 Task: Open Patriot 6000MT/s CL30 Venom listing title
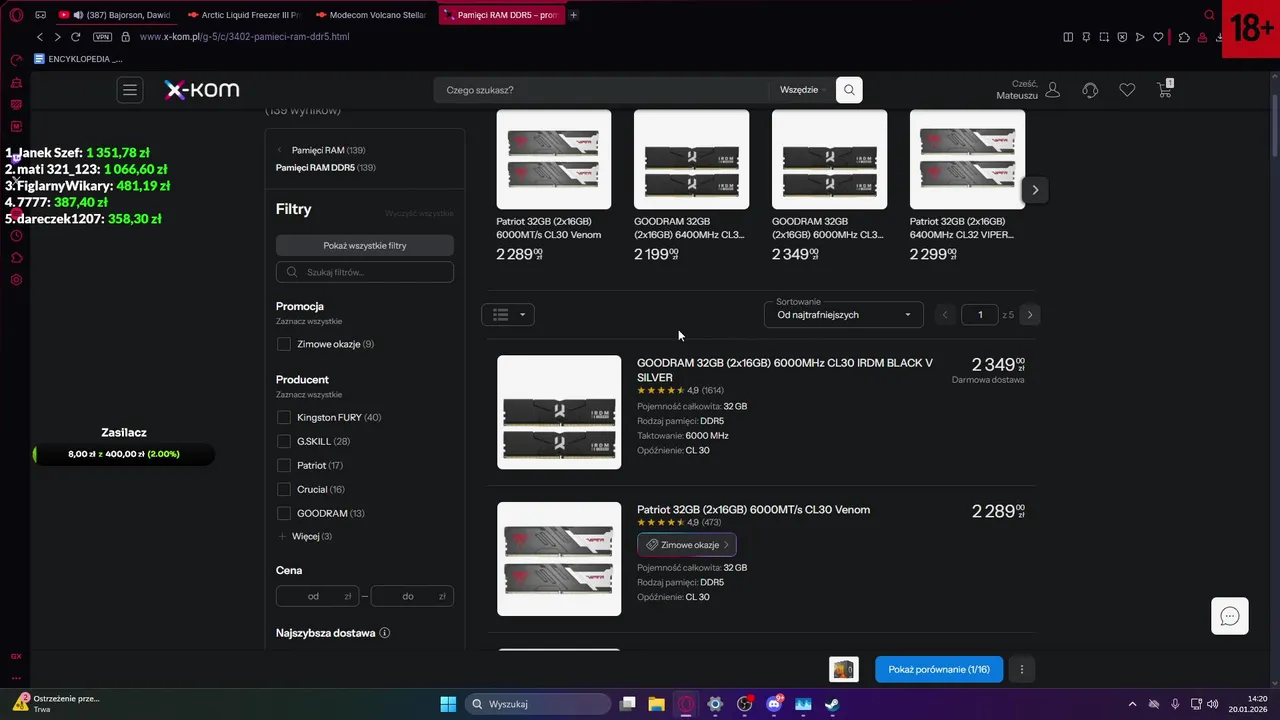pos(753,510)
